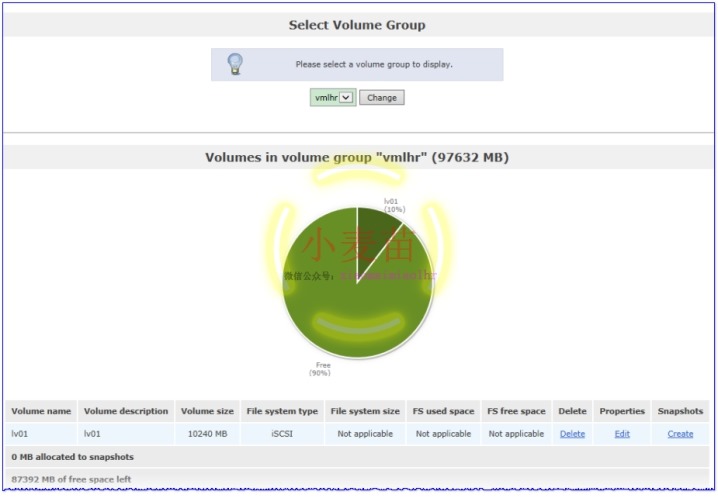This screenshot has width=718, height=499.
Task: Click the Properties column header
Action: (622, 411)
